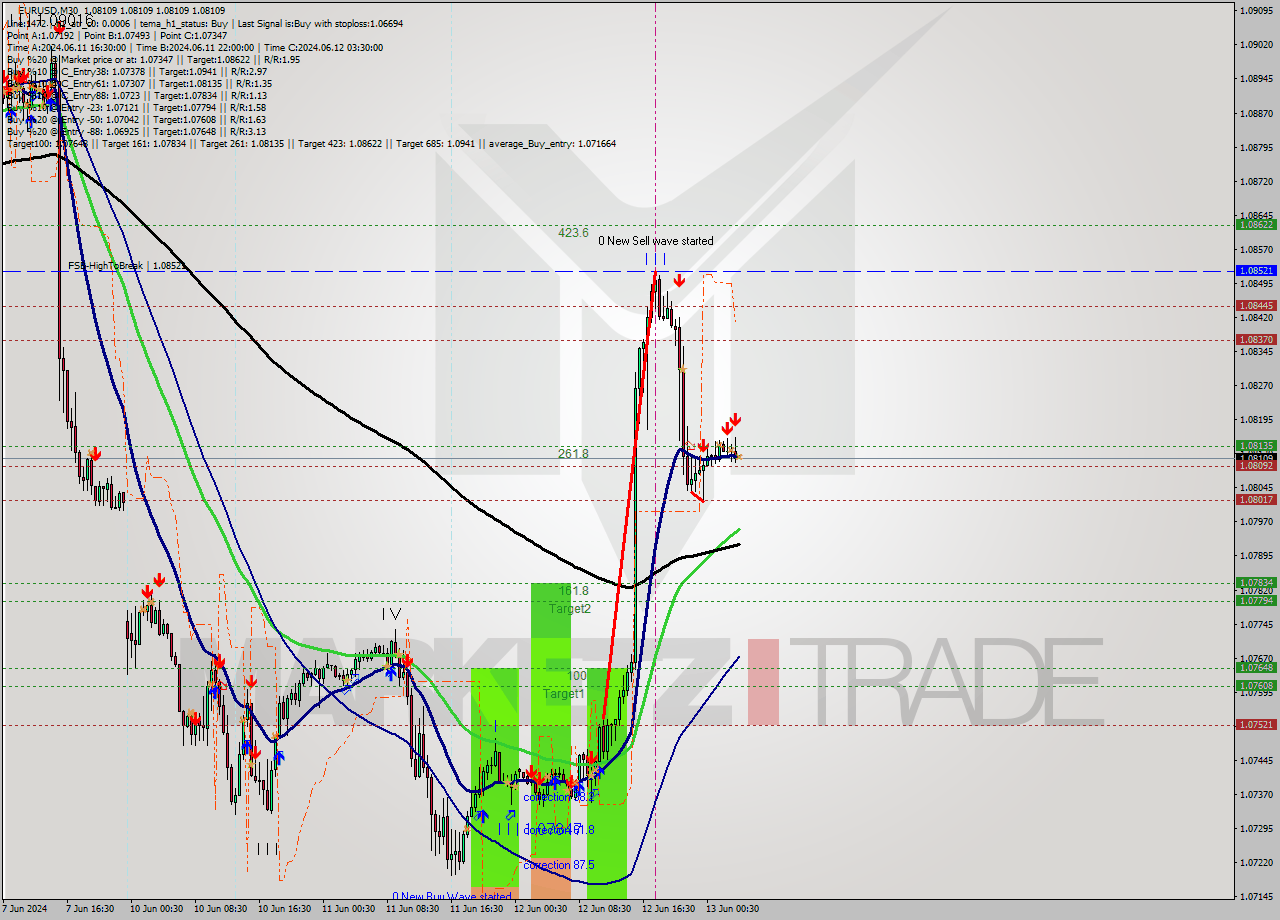Image resolution: width=1280 pixels, height=920 pixels.
Task: Click the 1.09095 price axis label
Action: click(x=1257, y=10)
